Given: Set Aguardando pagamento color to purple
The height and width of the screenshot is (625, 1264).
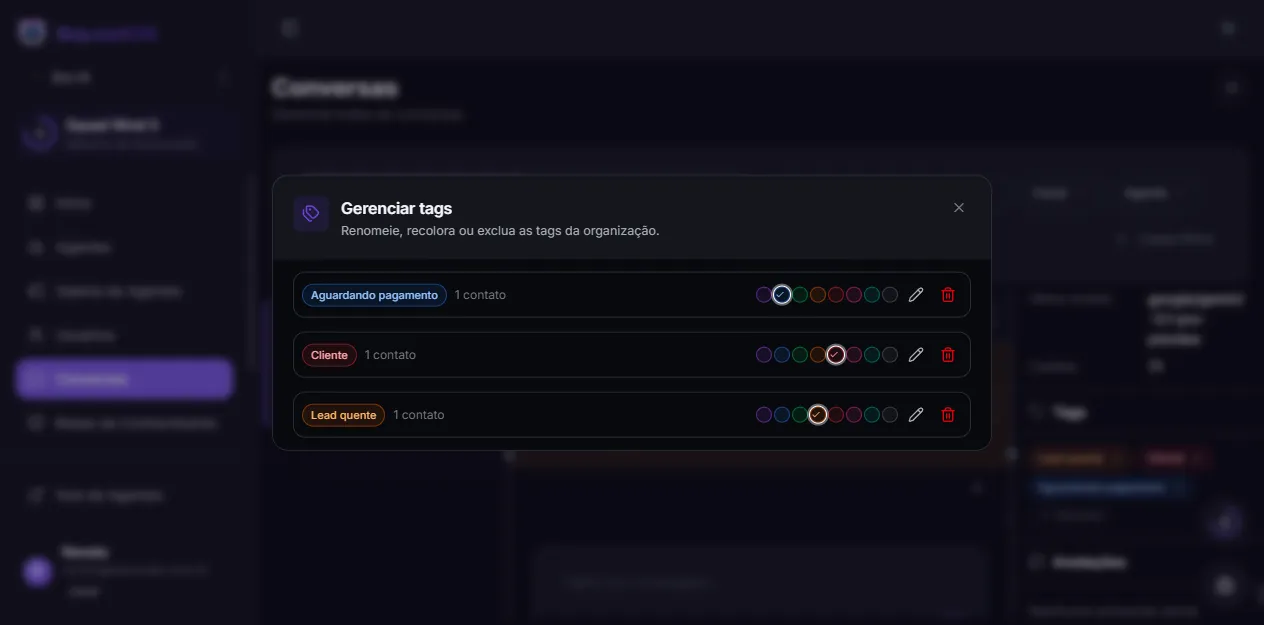Looking at the screenshot, I should coord(764,295).
